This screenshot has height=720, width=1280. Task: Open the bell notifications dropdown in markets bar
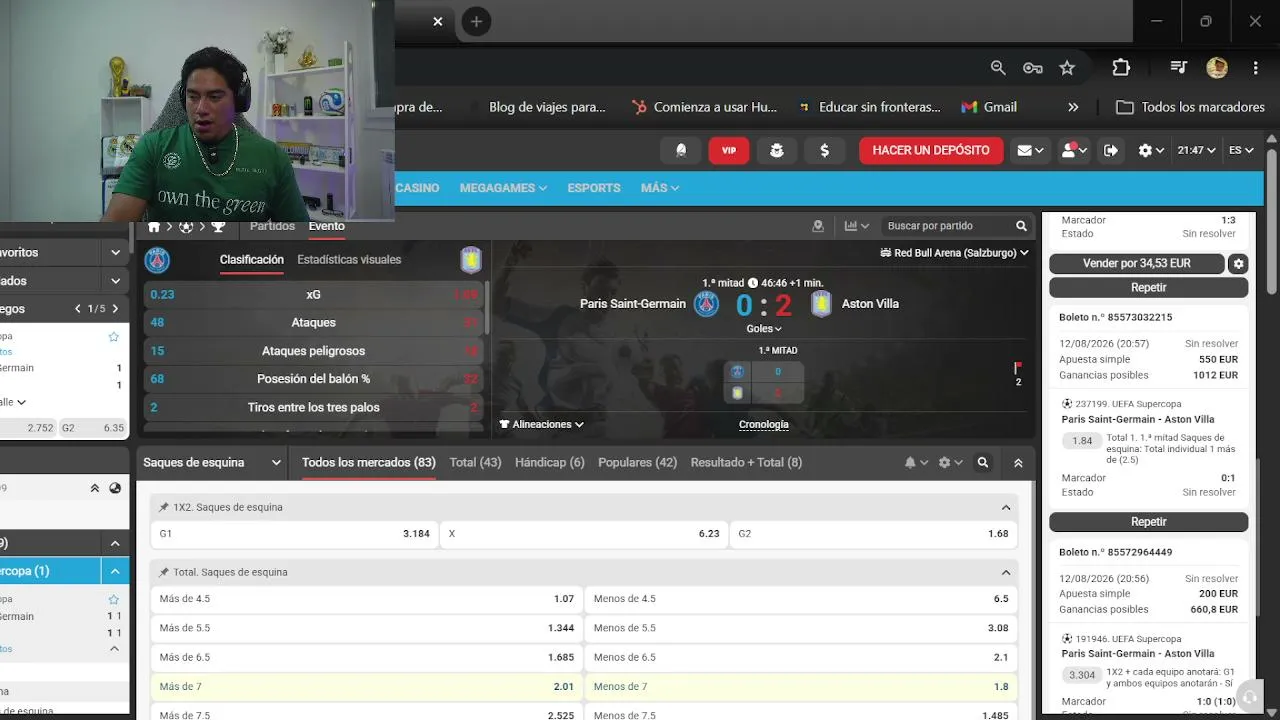point(916,463)
